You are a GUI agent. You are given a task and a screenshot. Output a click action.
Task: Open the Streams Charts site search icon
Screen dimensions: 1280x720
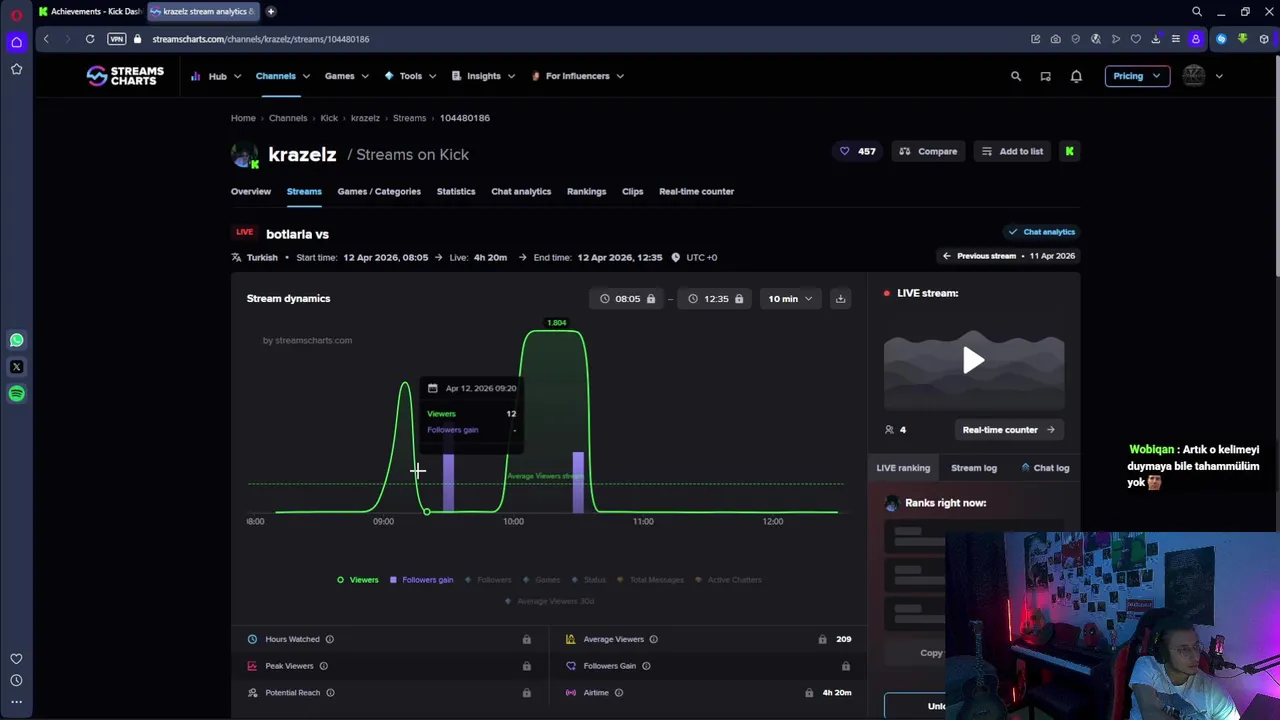tap(1016, 76)
